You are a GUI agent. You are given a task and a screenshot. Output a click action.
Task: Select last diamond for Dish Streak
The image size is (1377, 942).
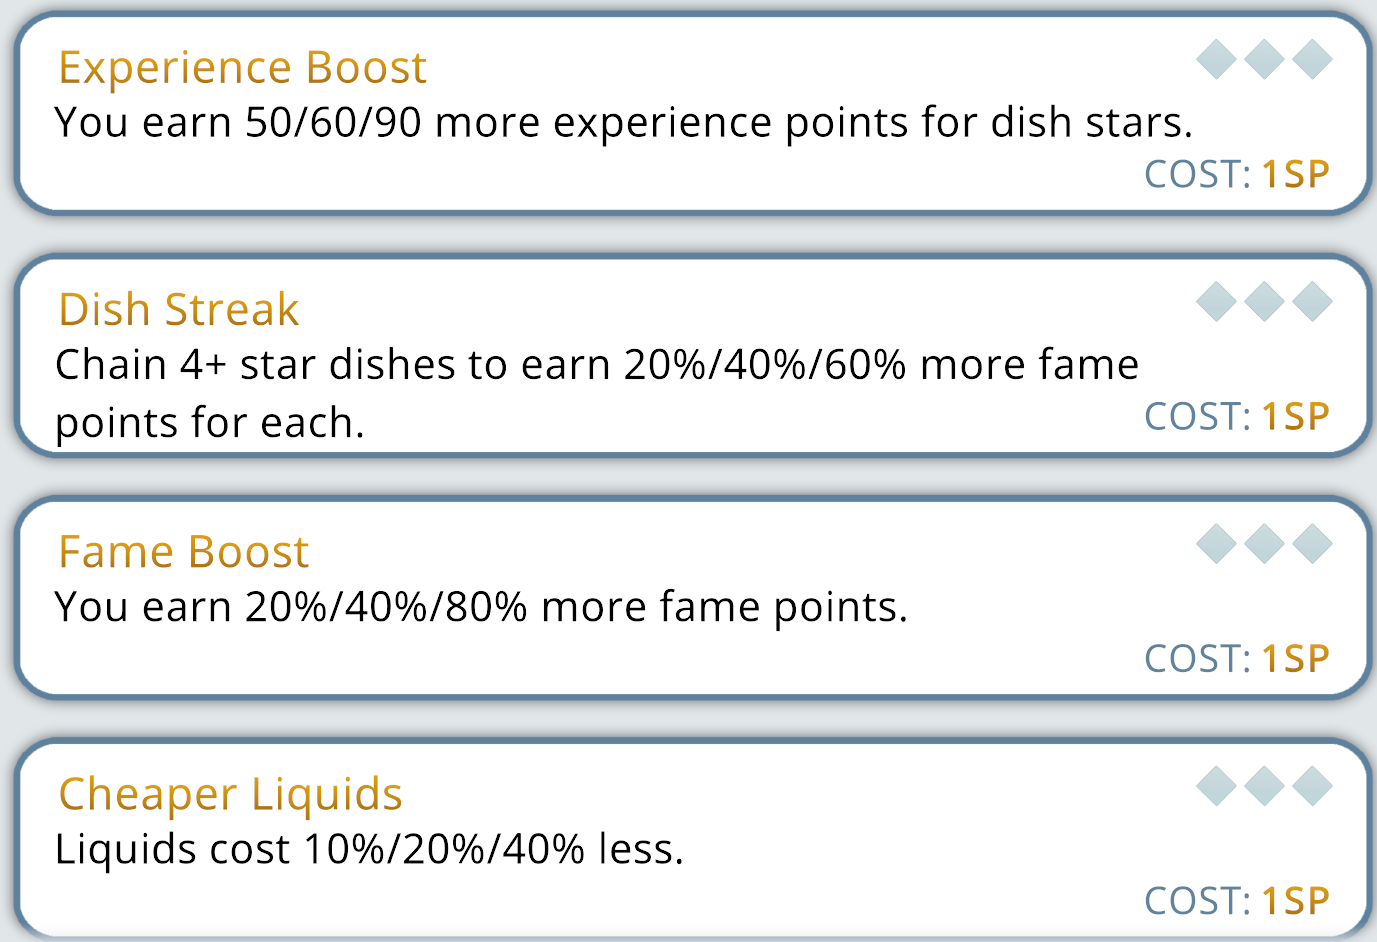tap(1312, 301)
